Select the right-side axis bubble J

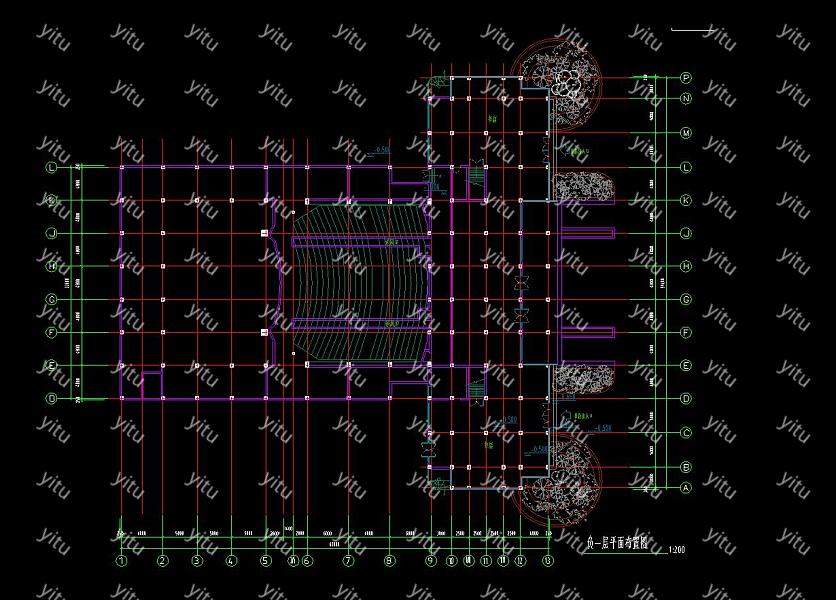point(686,233)
